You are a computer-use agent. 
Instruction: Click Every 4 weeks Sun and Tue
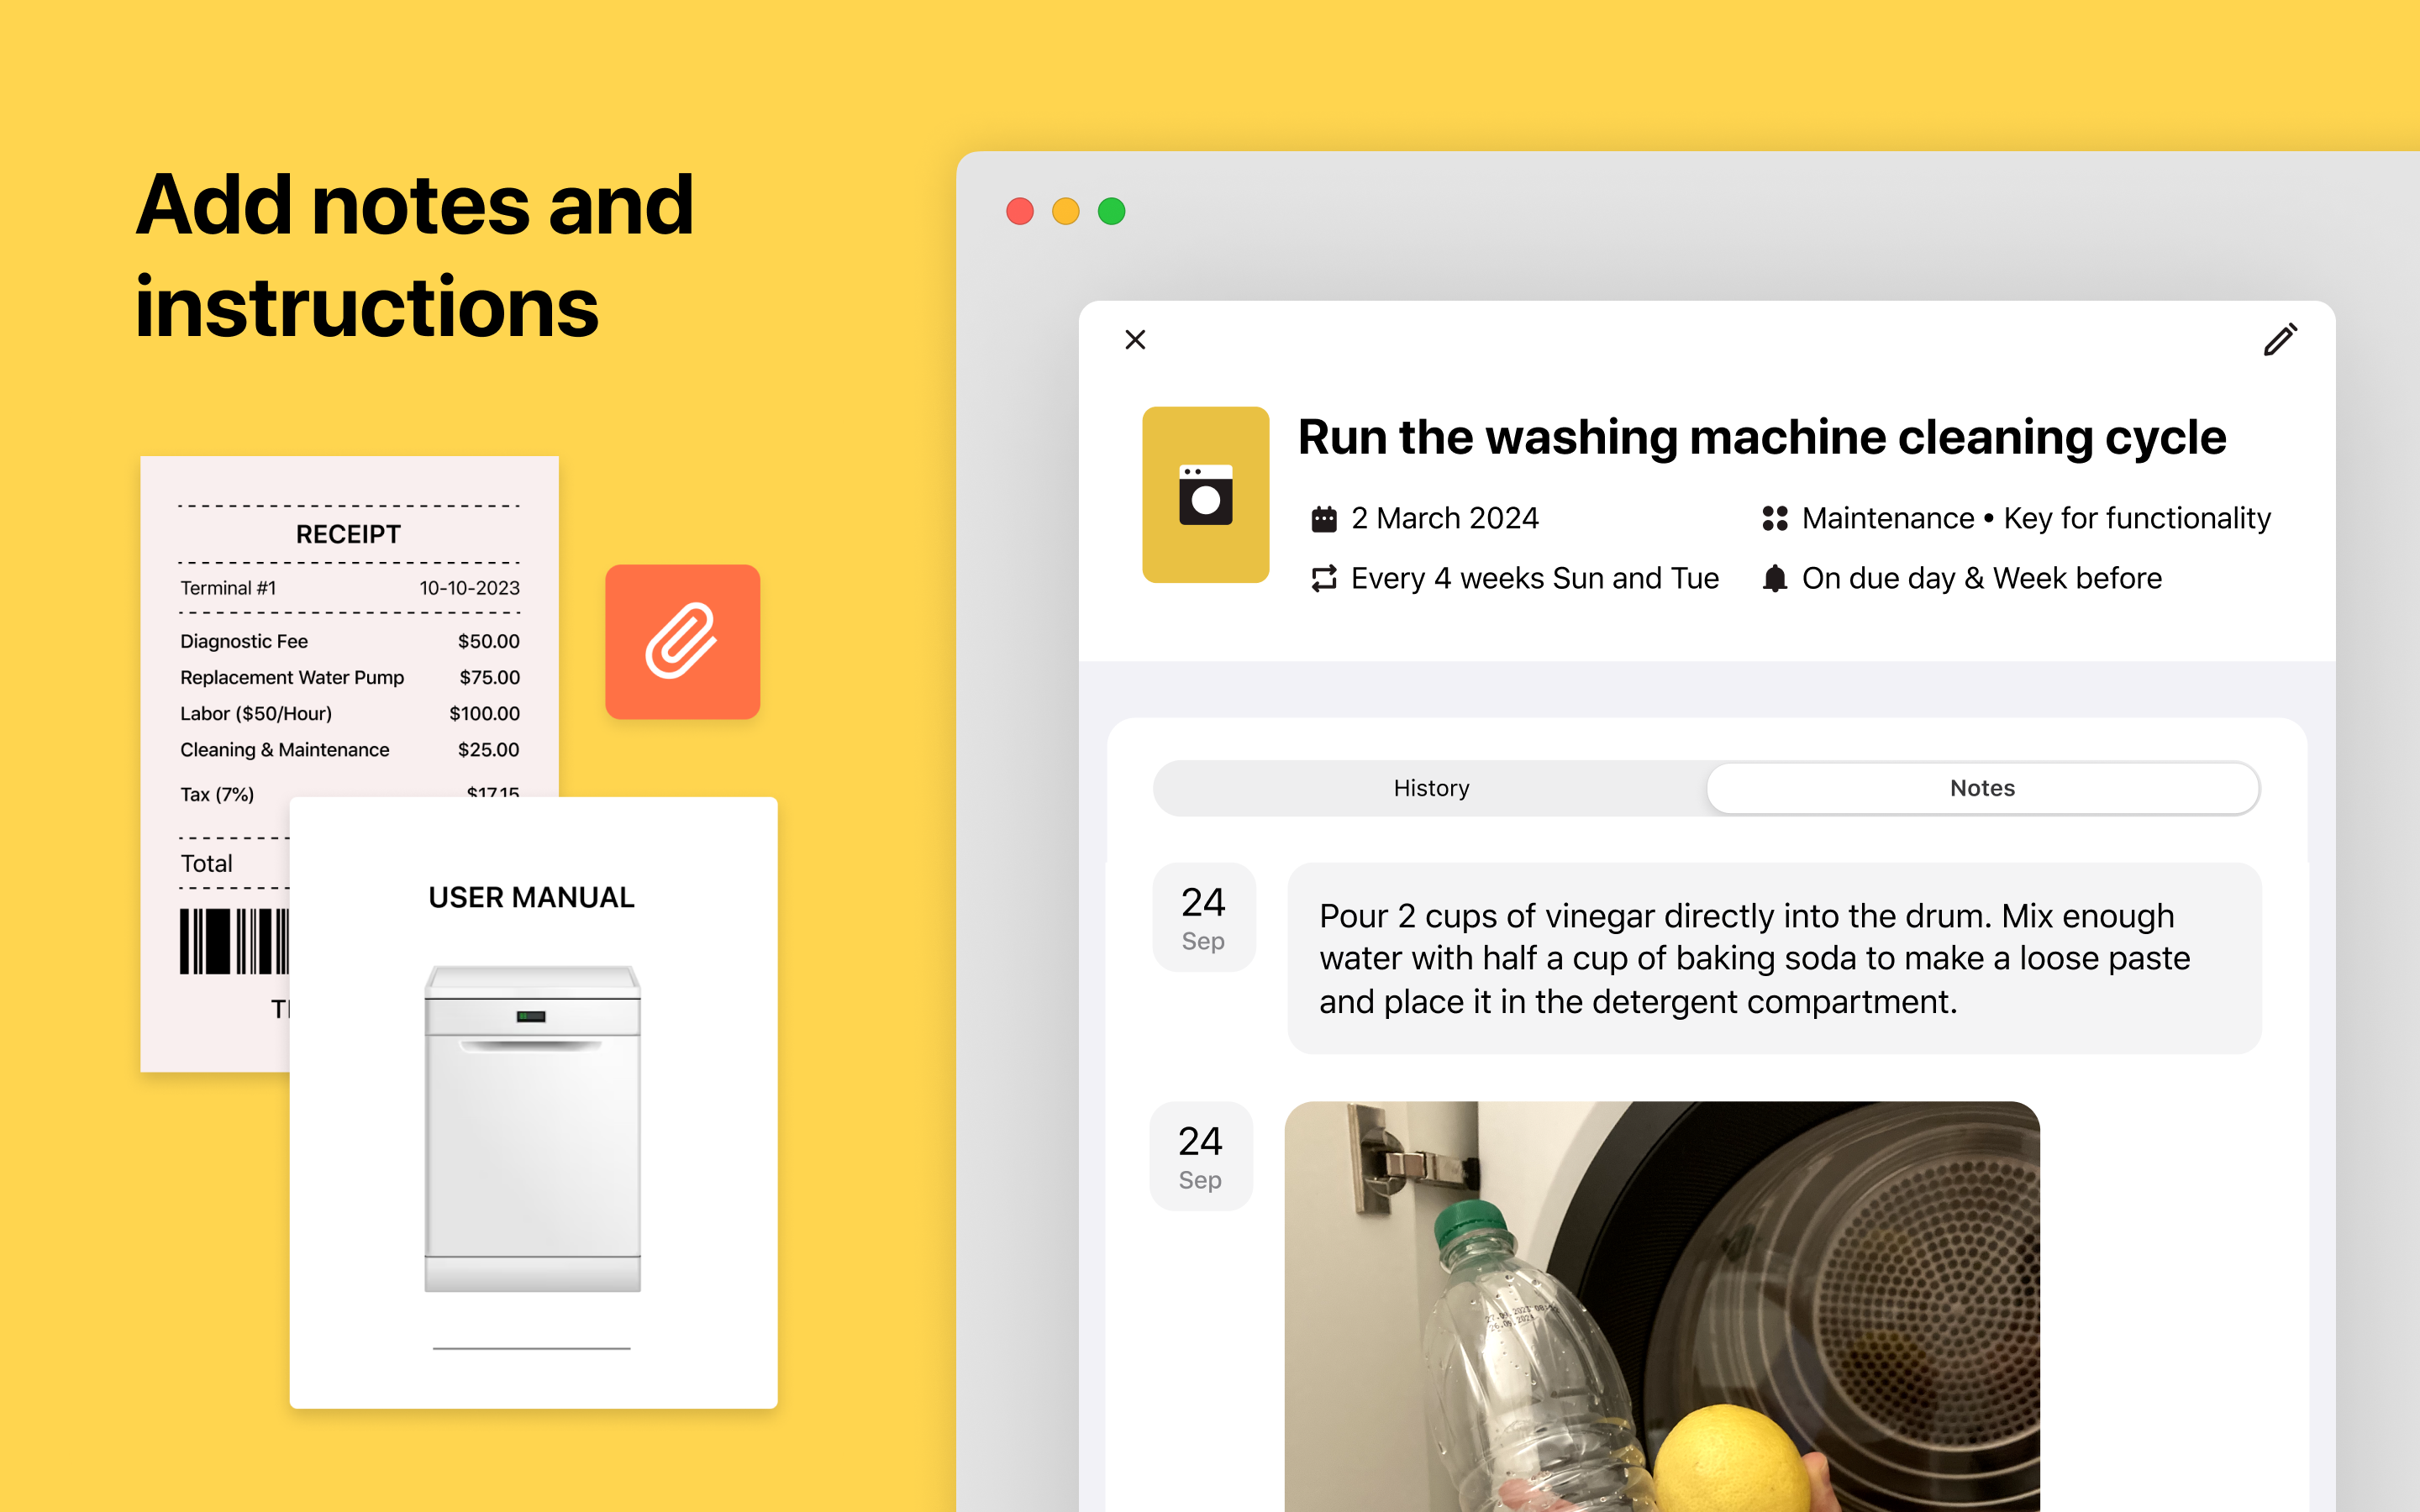pos(1535,578)
